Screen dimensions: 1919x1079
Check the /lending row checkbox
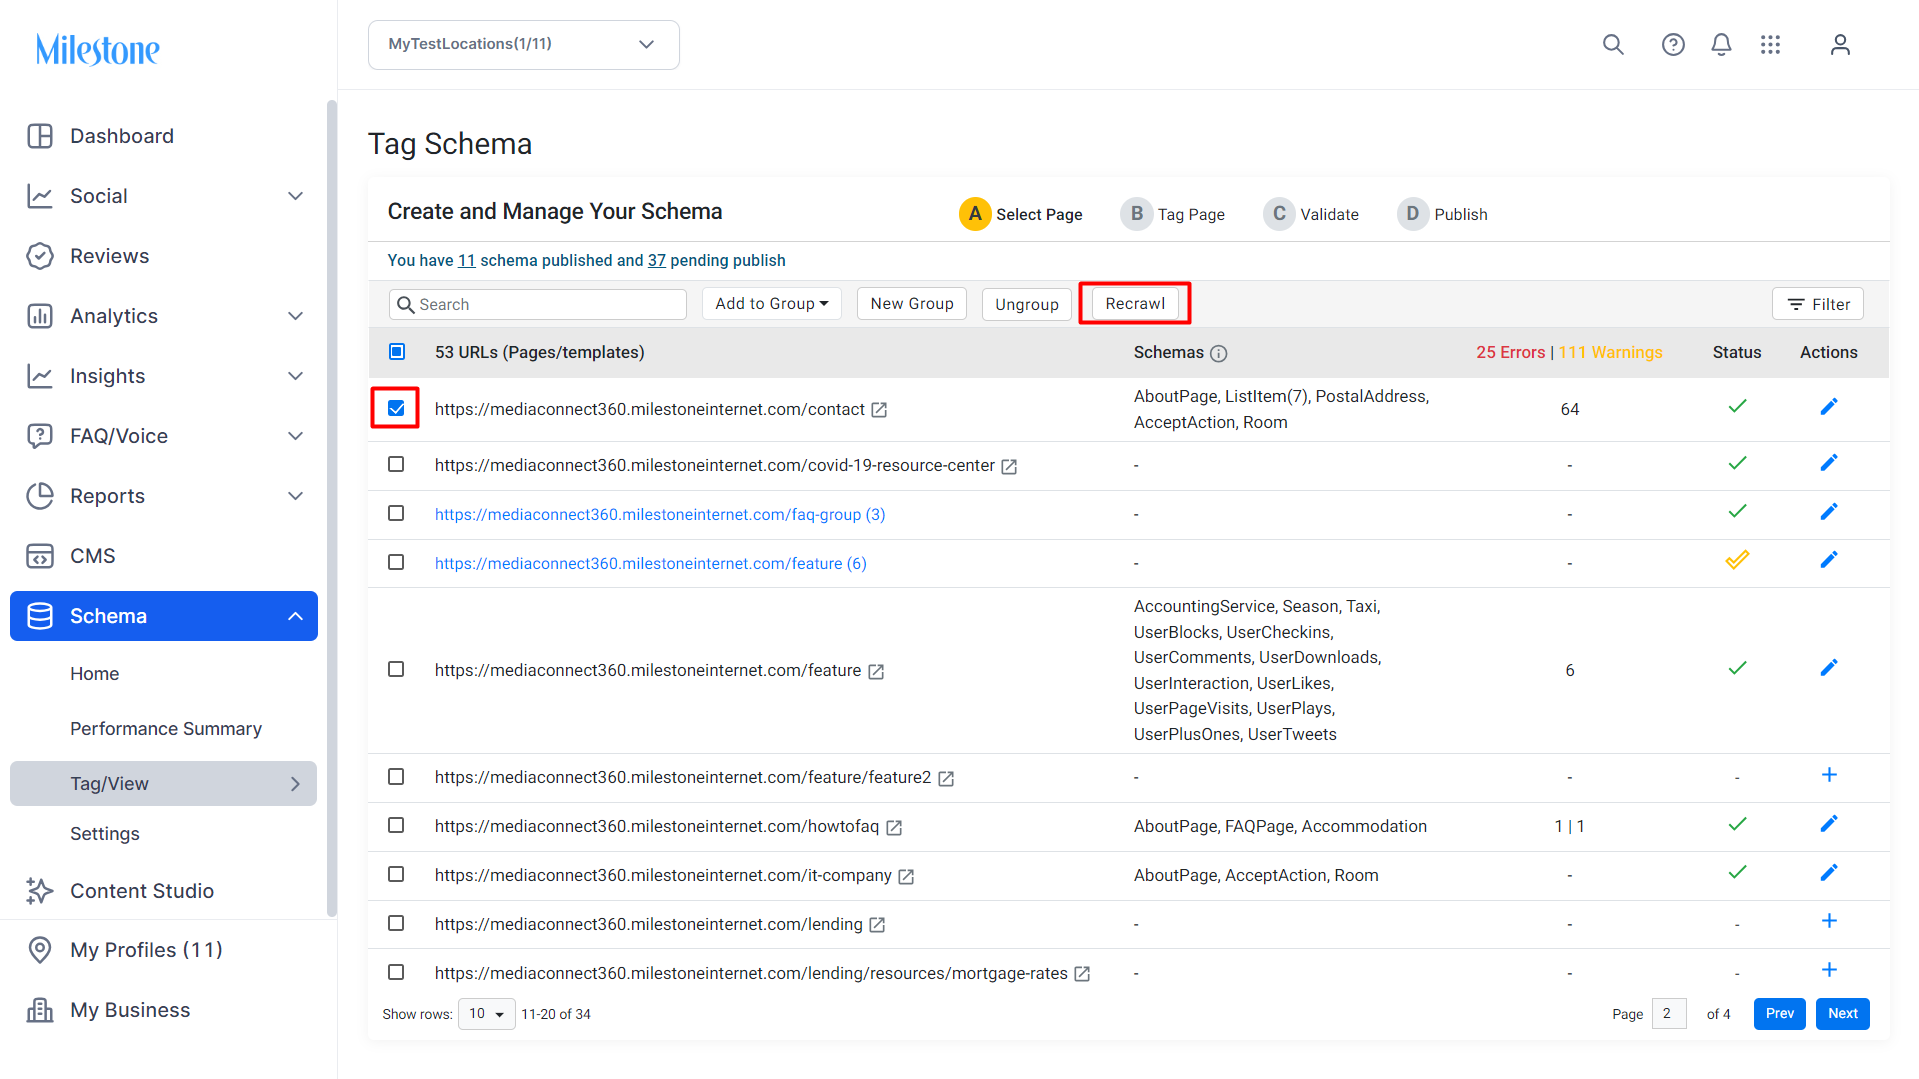coord(396,924)
